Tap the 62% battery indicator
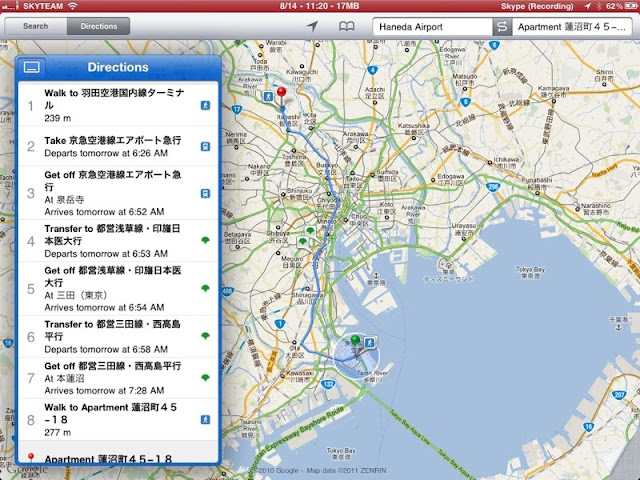 (x=620, y=6)
